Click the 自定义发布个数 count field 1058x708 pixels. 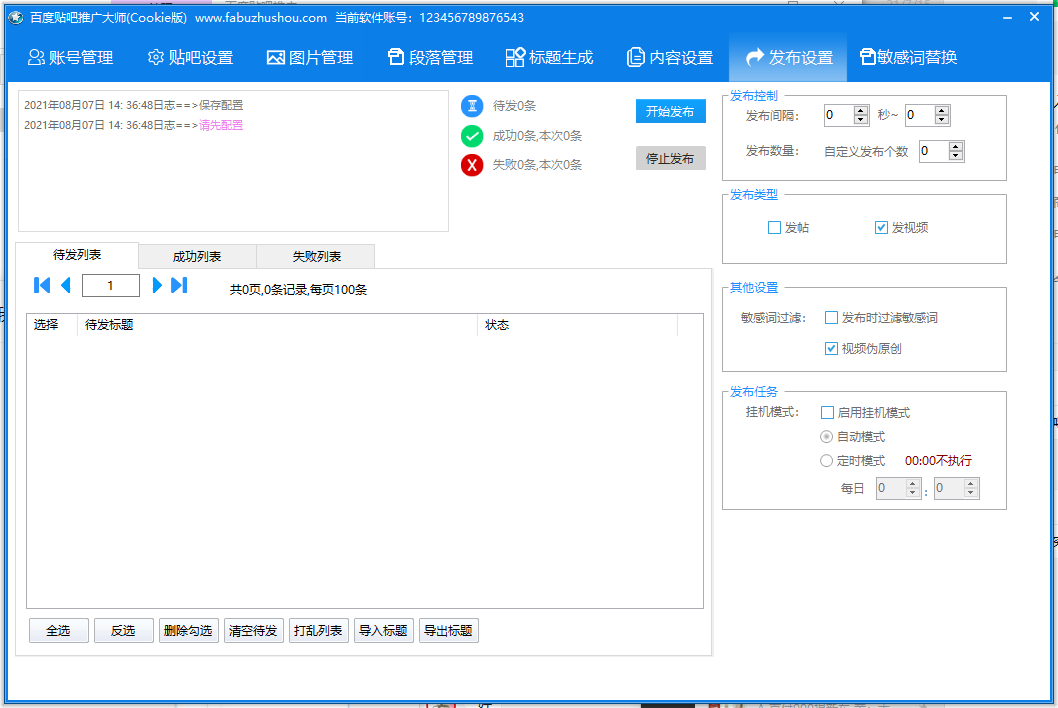pos(933,151)
